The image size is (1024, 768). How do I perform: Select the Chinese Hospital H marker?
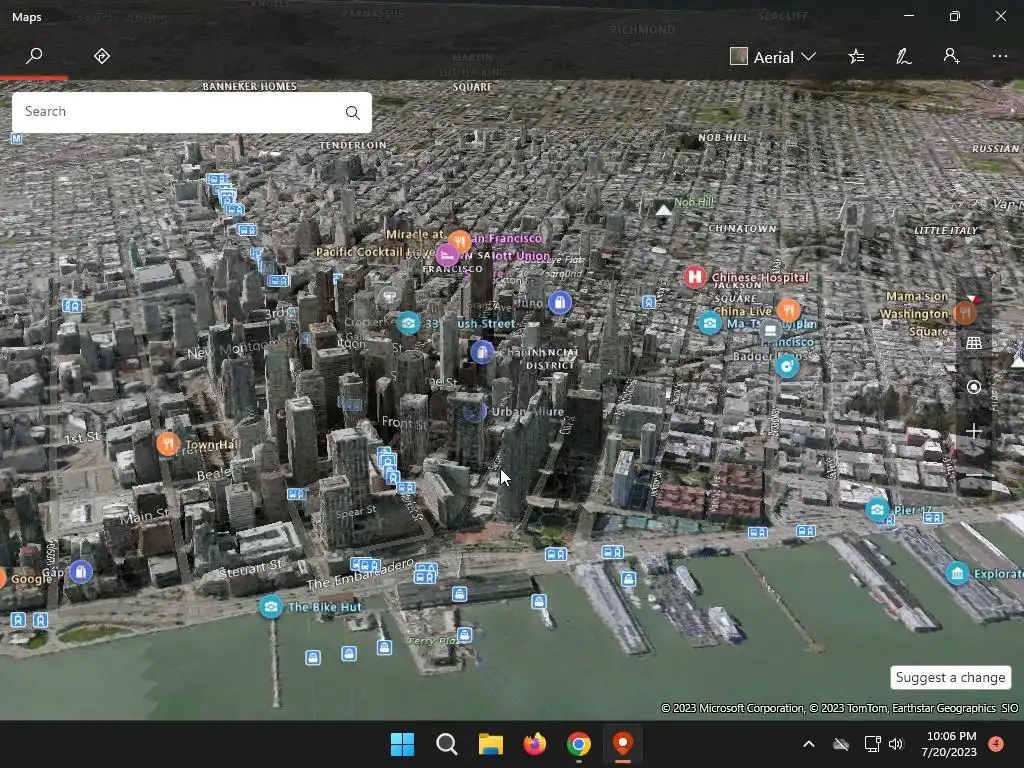695,277
